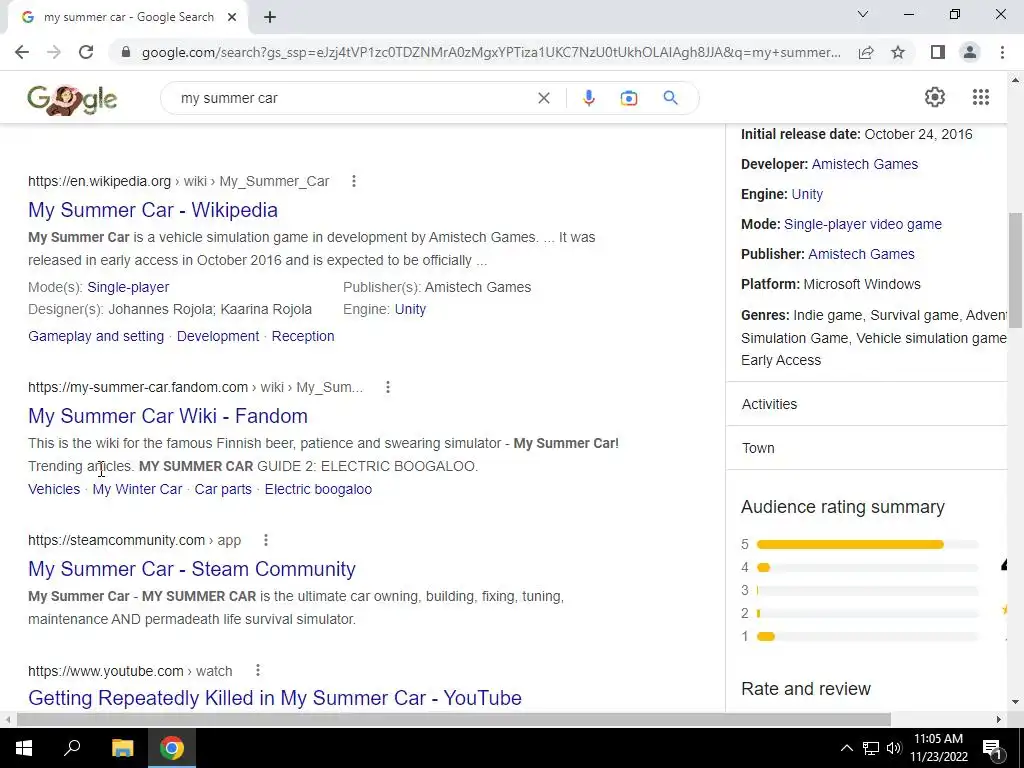Open the browser side panel
1024x768 pixels.
point(938,52)
